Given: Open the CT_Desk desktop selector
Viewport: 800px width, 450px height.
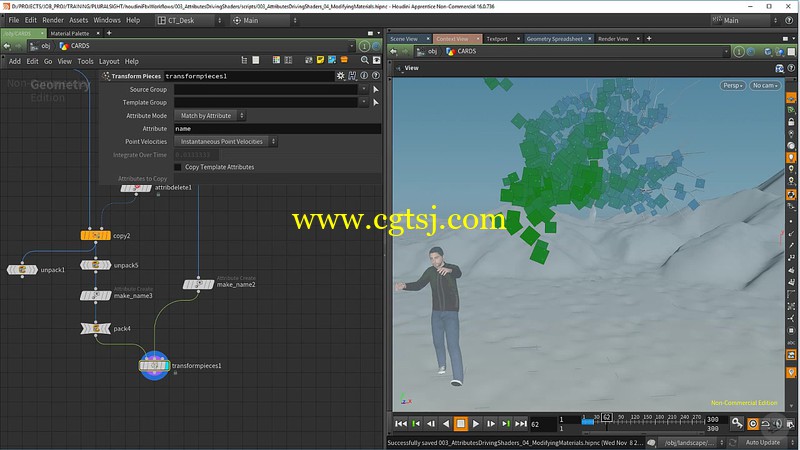Looking at the screenshot, I should tap(190, 20).
